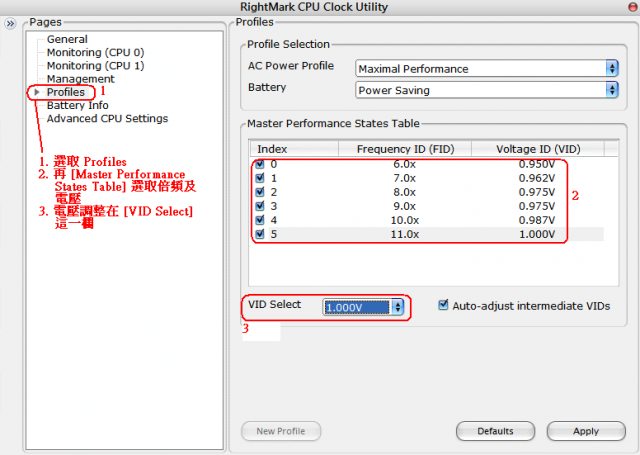Click the disabled New Profile button

point(281,431)
